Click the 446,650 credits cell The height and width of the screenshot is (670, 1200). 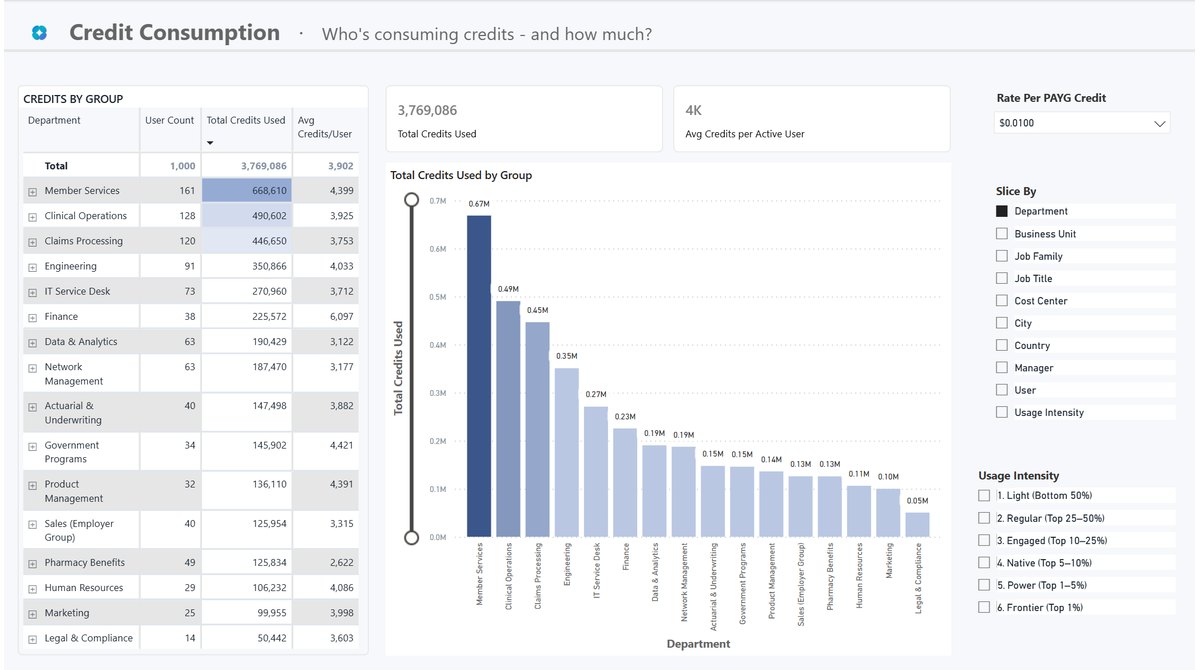click(246, 241)
